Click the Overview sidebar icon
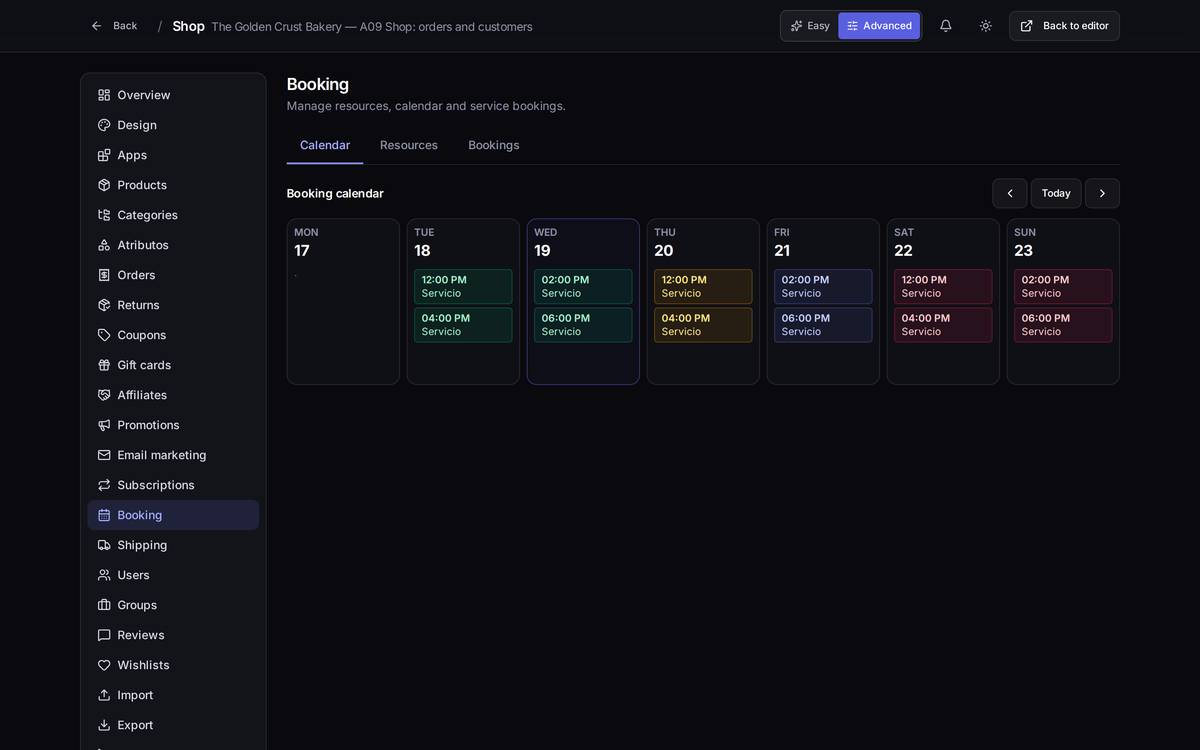The width and height of the screenshot is (1200, 750). point(104,95)
